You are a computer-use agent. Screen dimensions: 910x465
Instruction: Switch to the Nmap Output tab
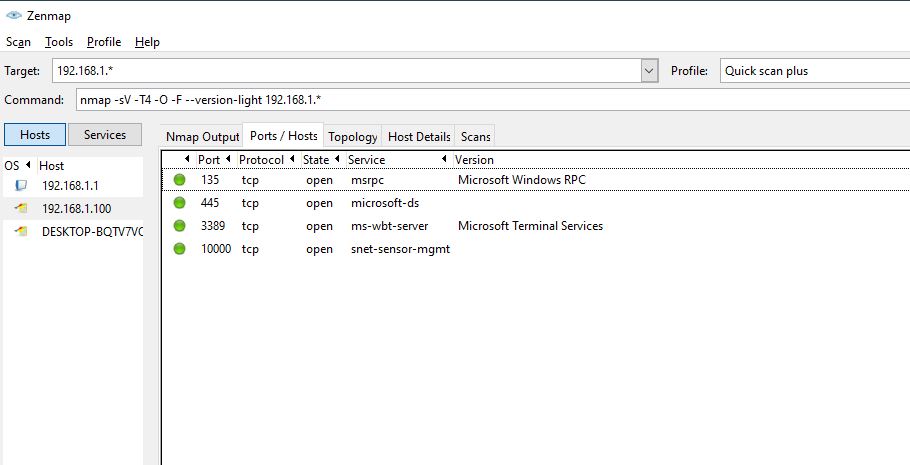(x=202, y=137)
